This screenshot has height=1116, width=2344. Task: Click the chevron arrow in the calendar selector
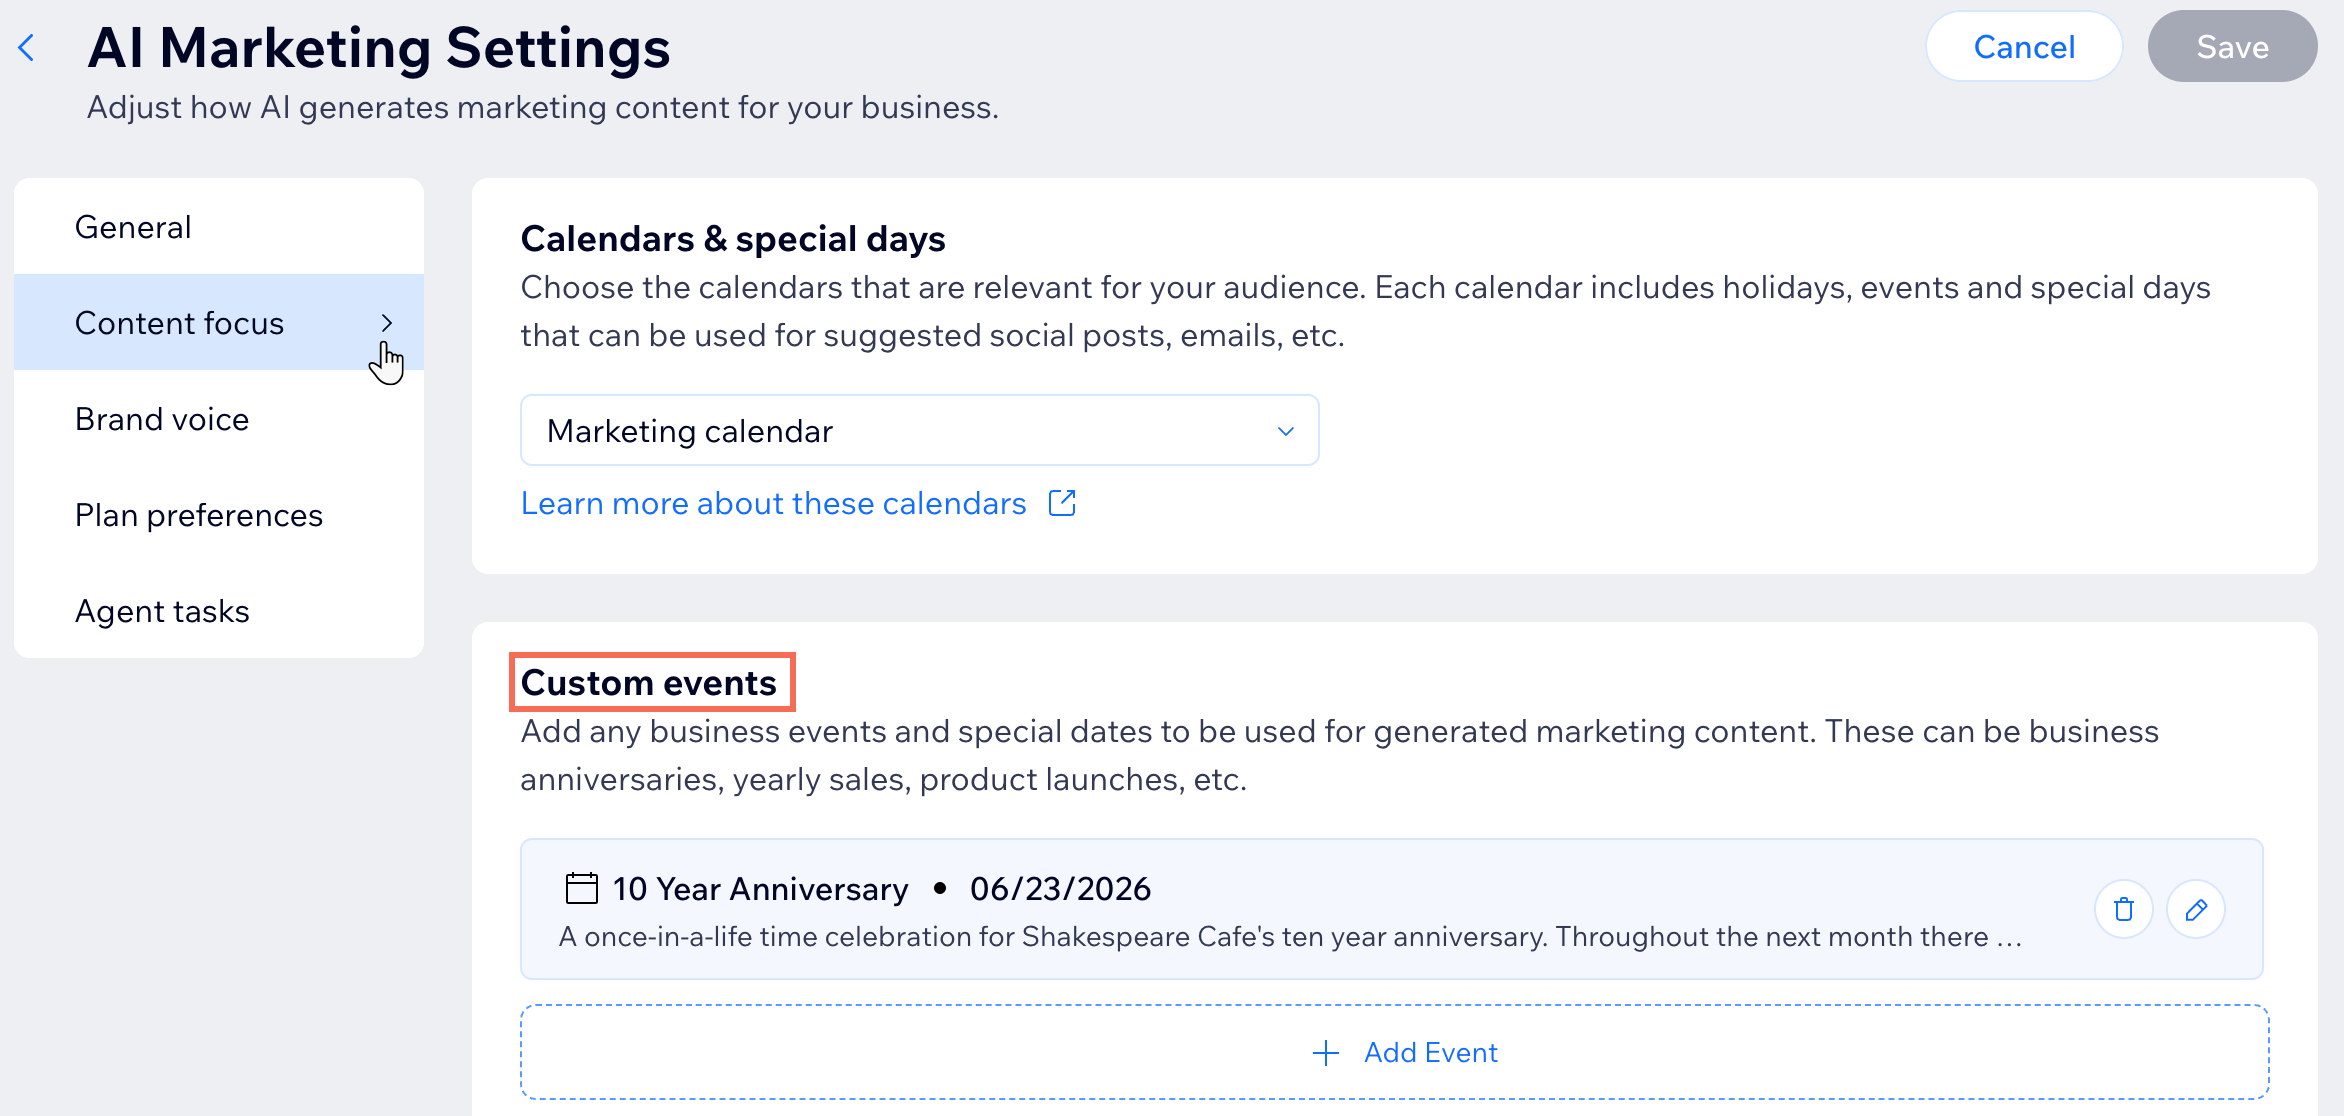point(1286,431)
